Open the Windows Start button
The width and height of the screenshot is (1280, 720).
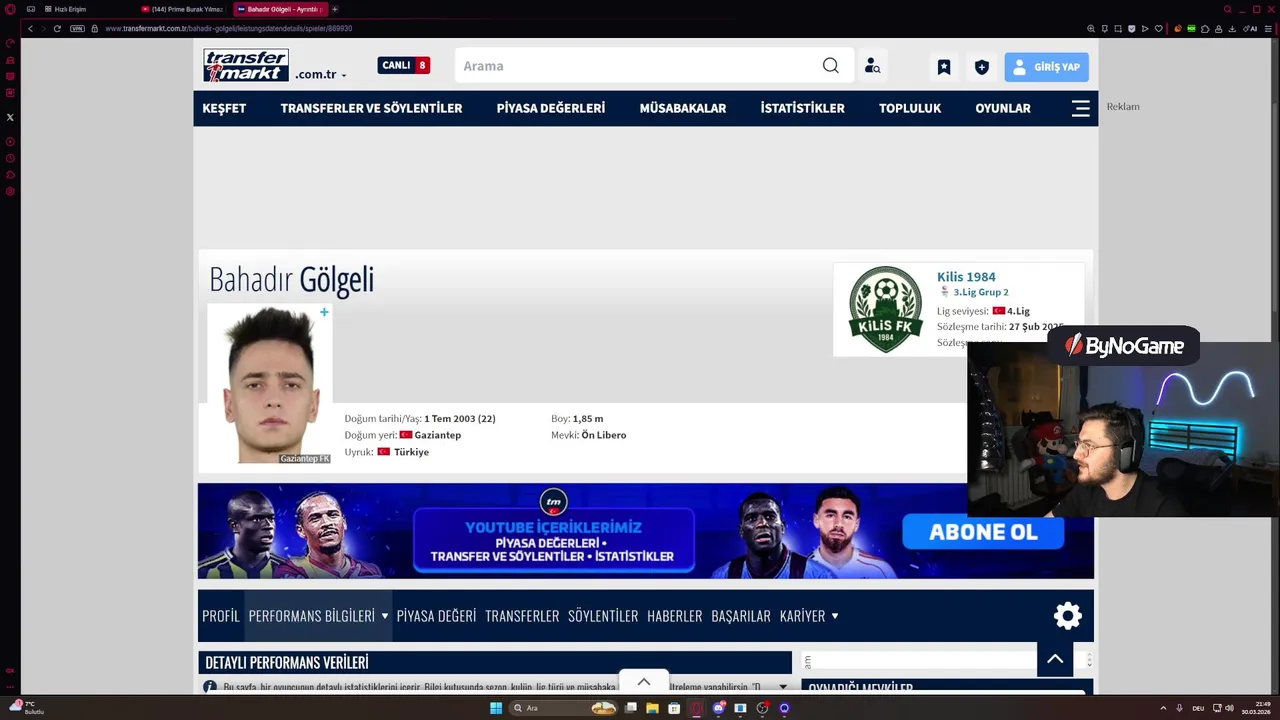tap(496, 708)
